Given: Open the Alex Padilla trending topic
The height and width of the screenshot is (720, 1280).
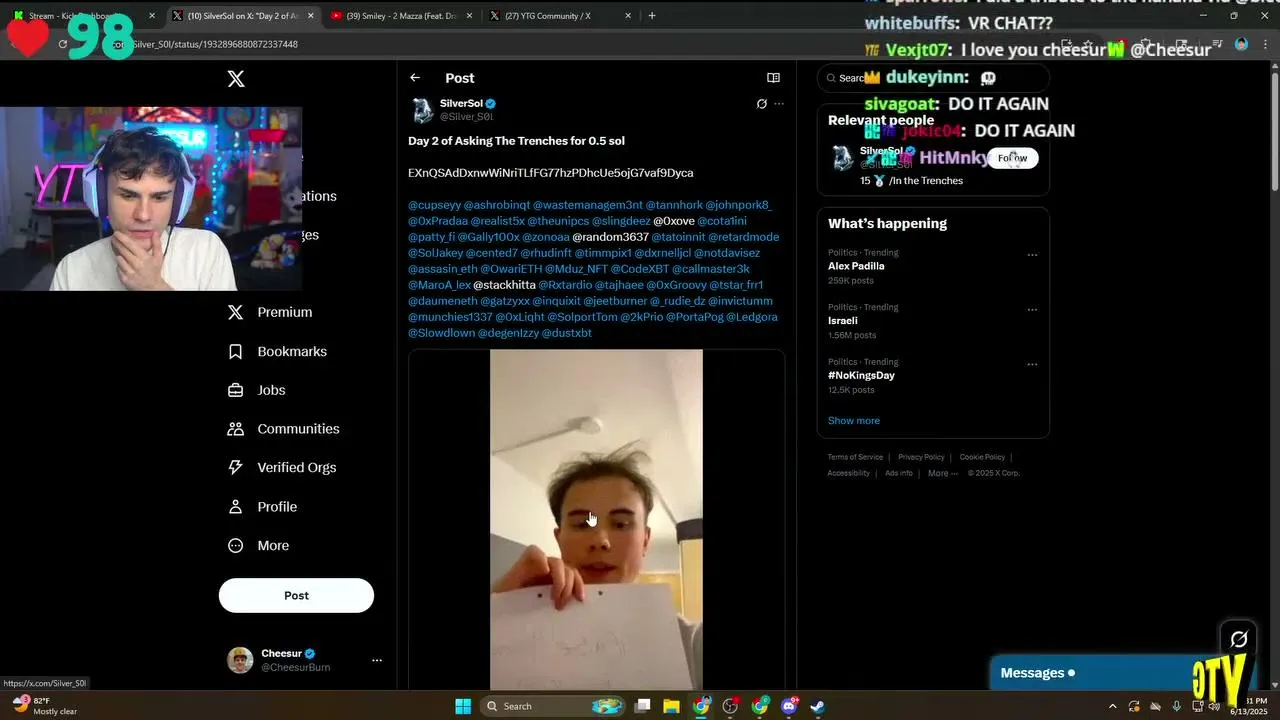Looking at the screenshot, I should pos(856,266).
